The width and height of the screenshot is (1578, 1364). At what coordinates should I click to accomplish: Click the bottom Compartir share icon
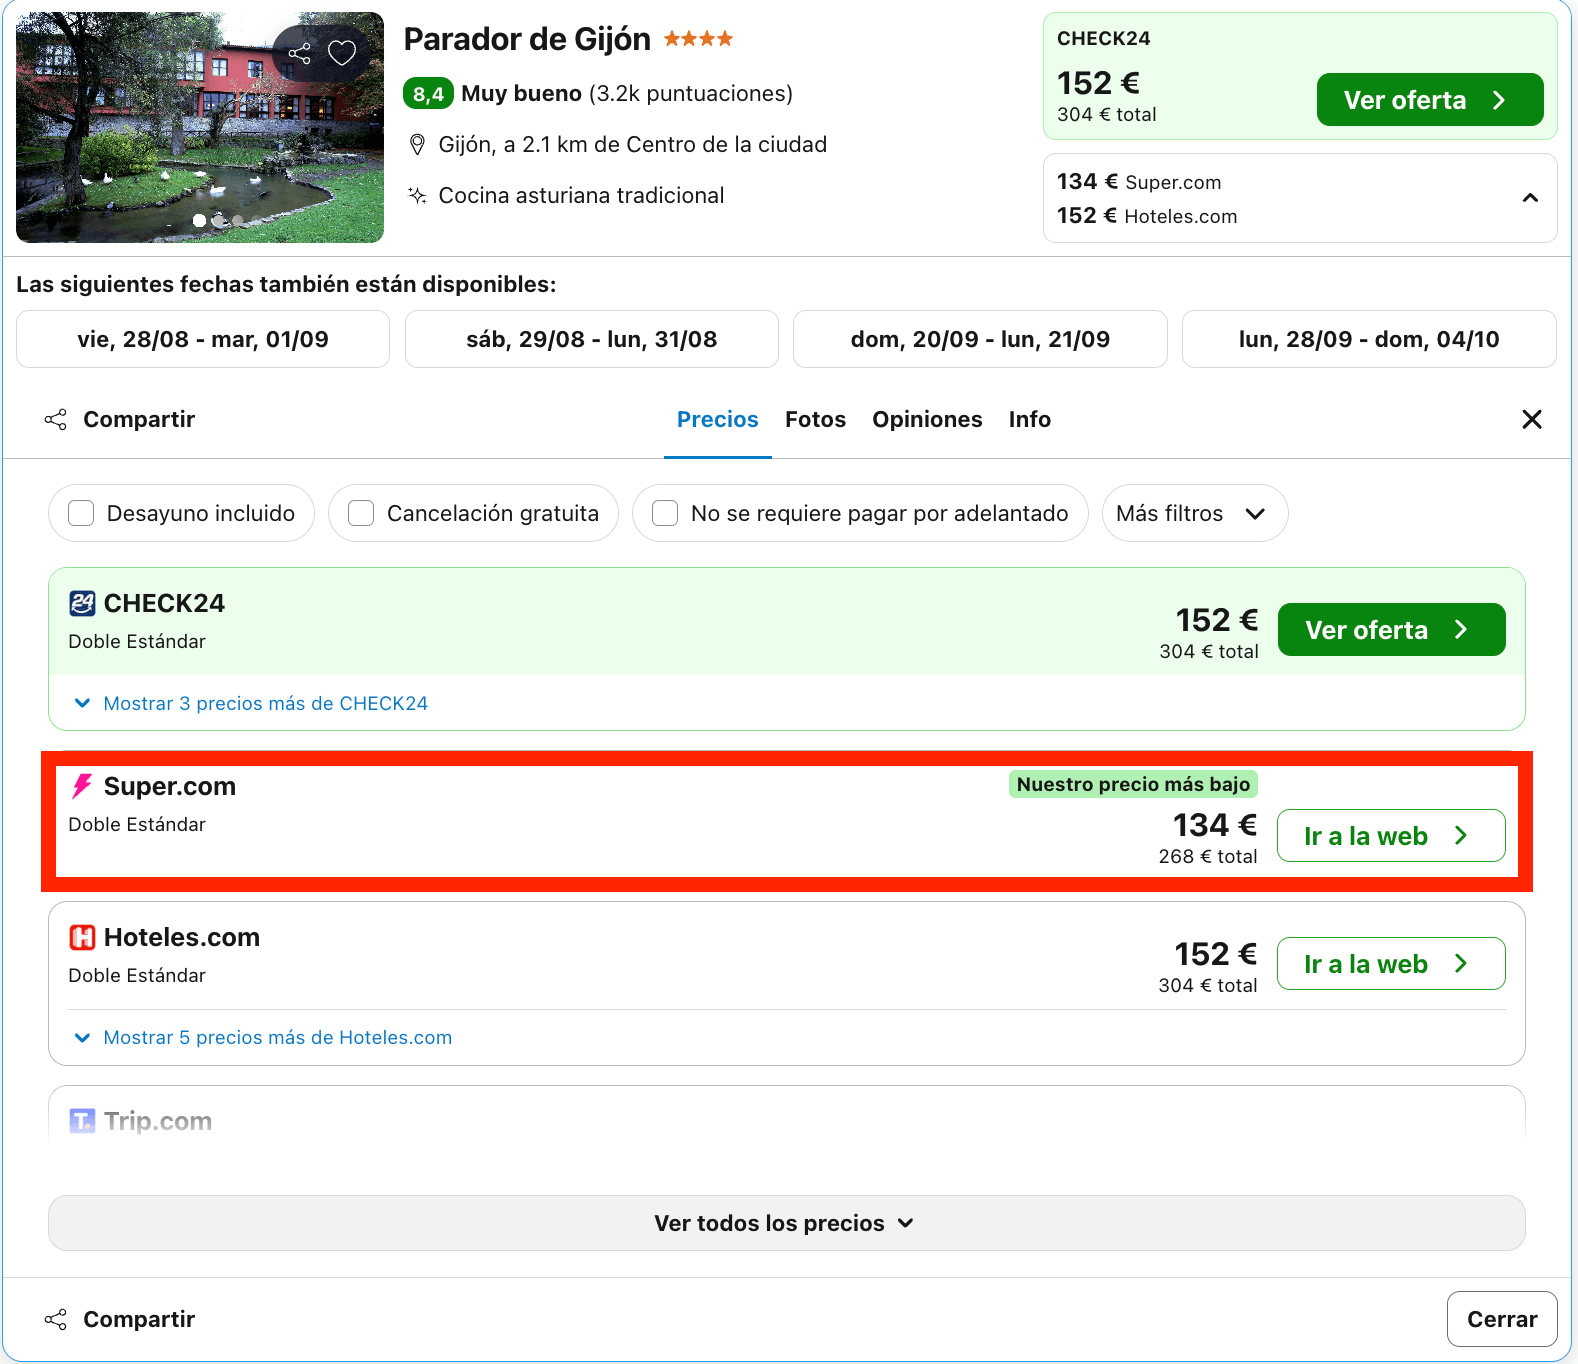[x=56, y=1320]
